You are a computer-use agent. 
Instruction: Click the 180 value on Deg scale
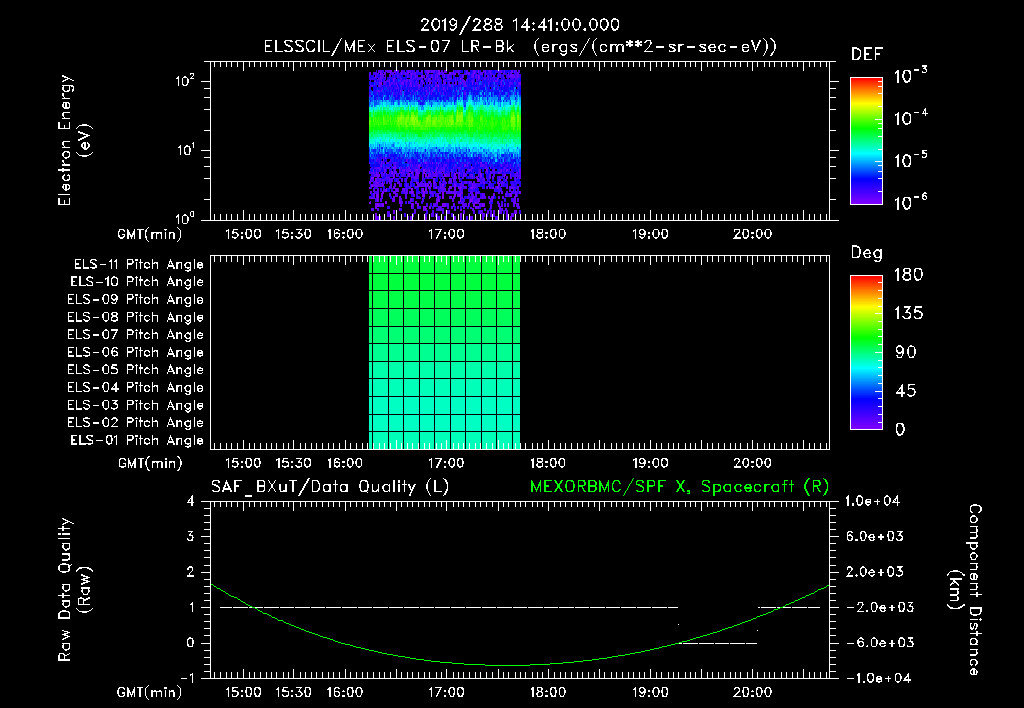pos(908,274)
